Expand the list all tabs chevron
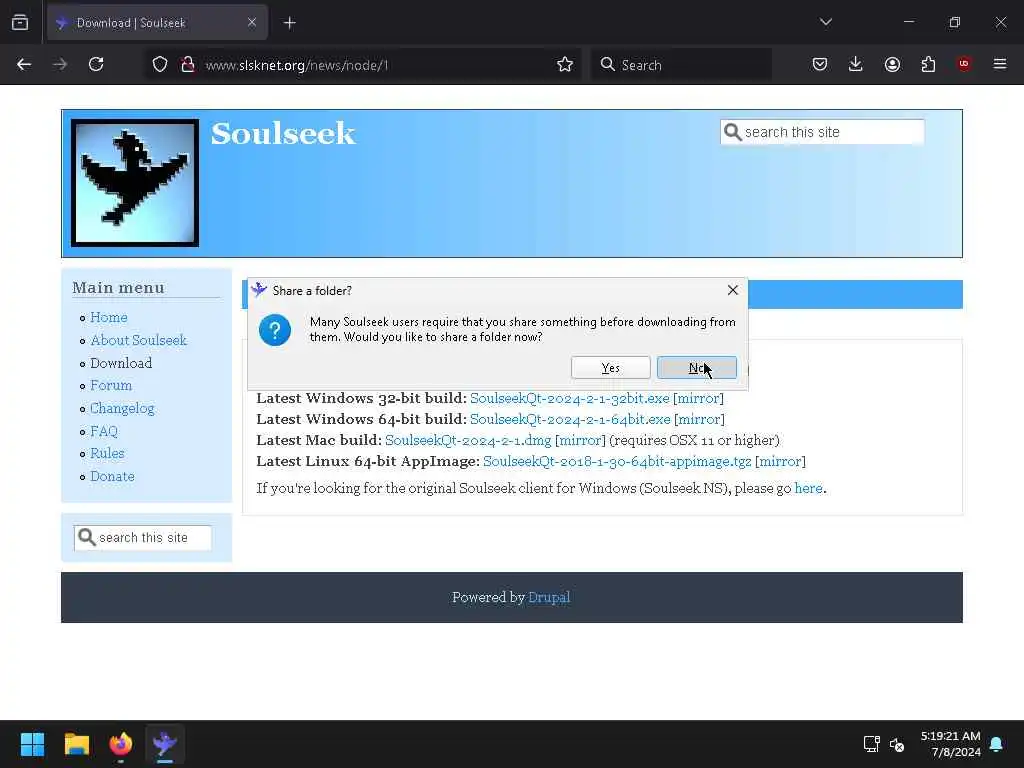This screenshot has height=768, width=1024. [825, 22]
